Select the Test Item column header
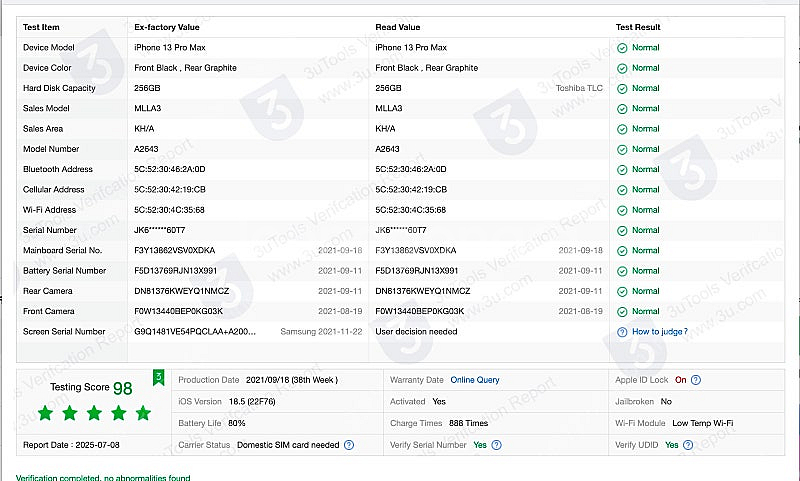This screenshot has width=800, height=481. click(x=41, y=27)
